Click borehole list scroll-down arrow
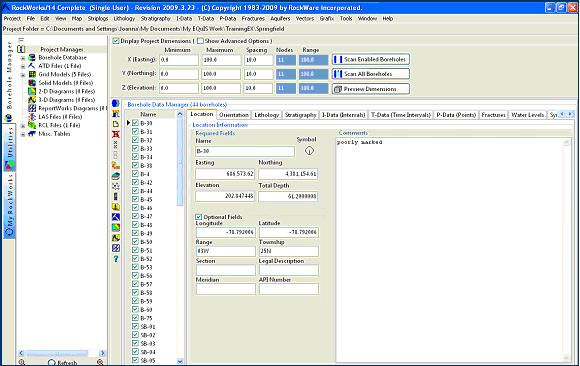The image size is (580, 366). (x=180, y=361)
